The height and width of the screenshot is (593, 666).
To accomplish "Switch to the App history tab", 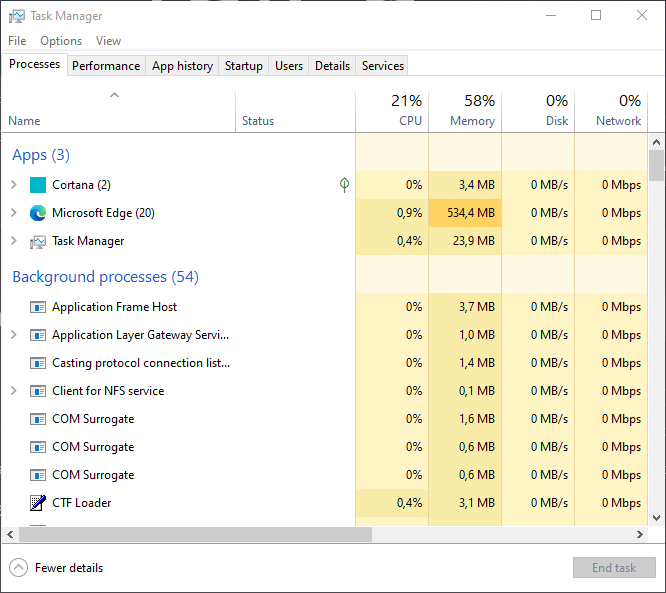I will click(182, 66).
